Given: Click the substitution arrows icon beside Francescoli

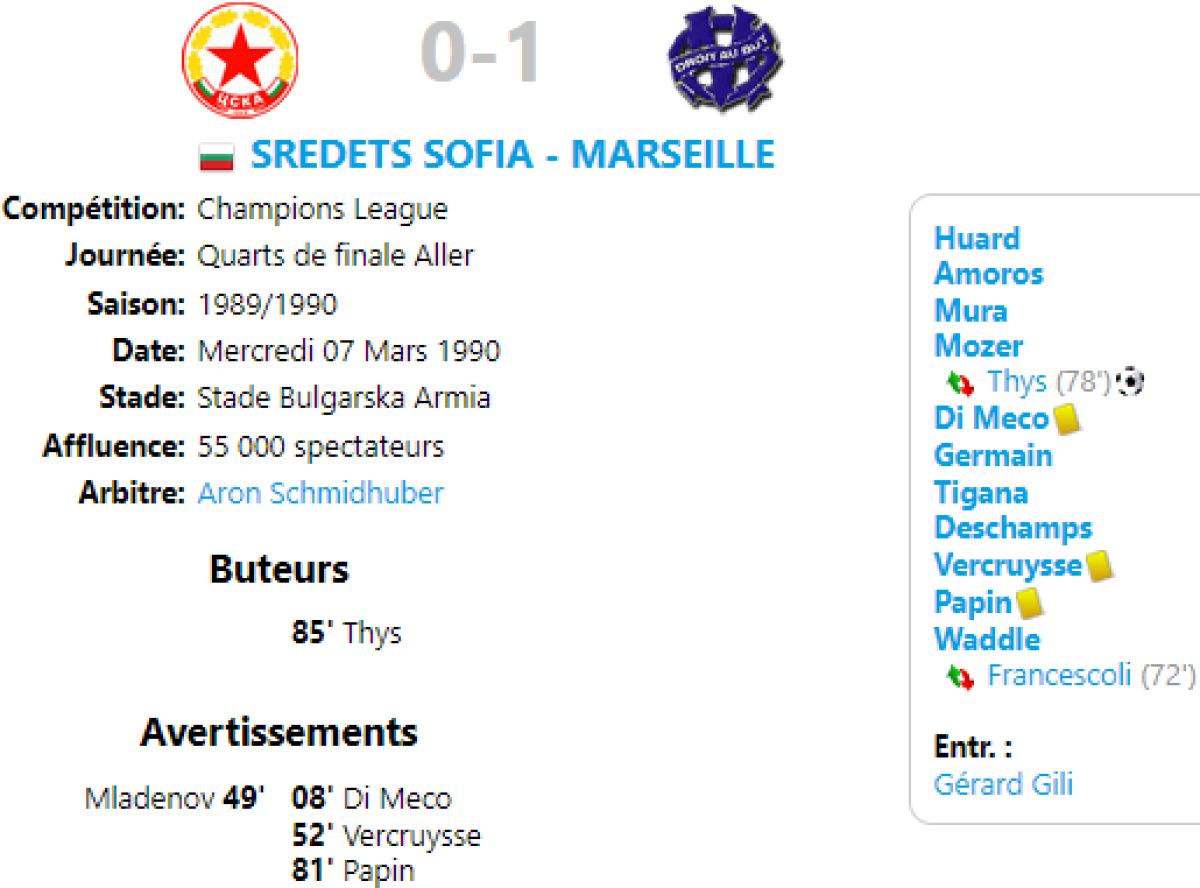Looking at the screenshot, I should (x=960, y=677).
